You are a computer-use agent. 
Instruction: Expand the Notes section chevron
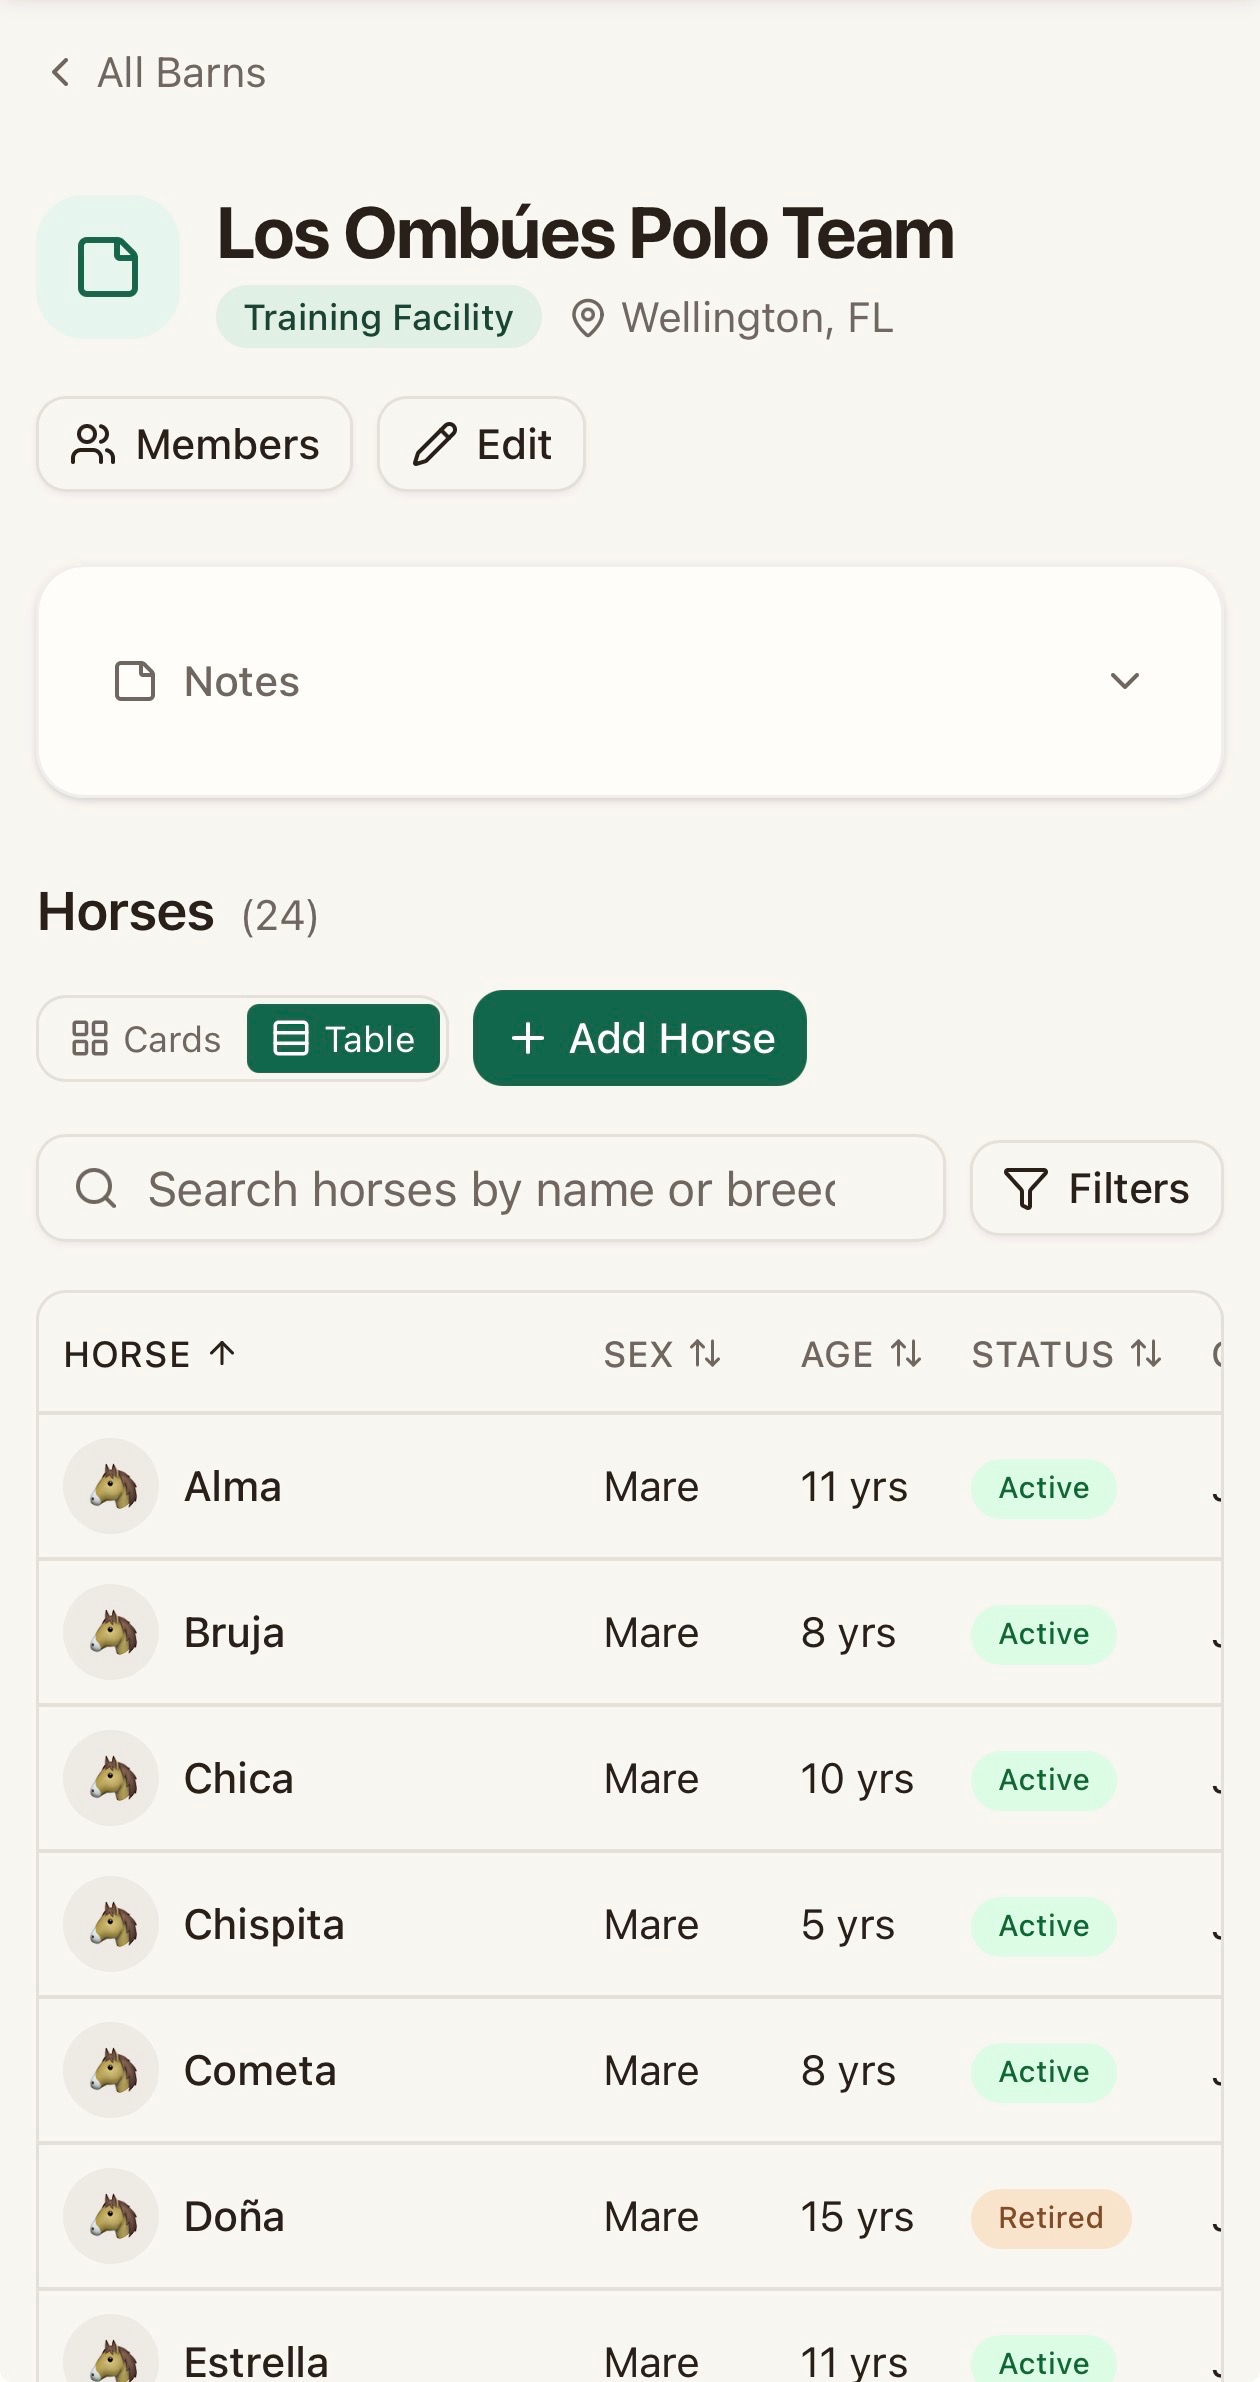tap(1125, 681)
